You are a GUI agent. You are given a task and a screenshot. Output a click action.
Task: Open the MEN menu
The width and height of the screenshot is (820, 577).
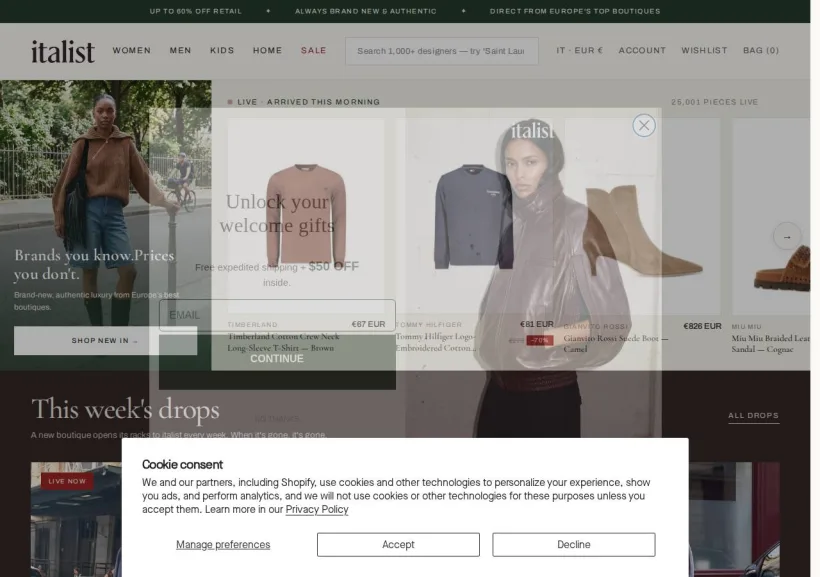[x=180, y=51]
